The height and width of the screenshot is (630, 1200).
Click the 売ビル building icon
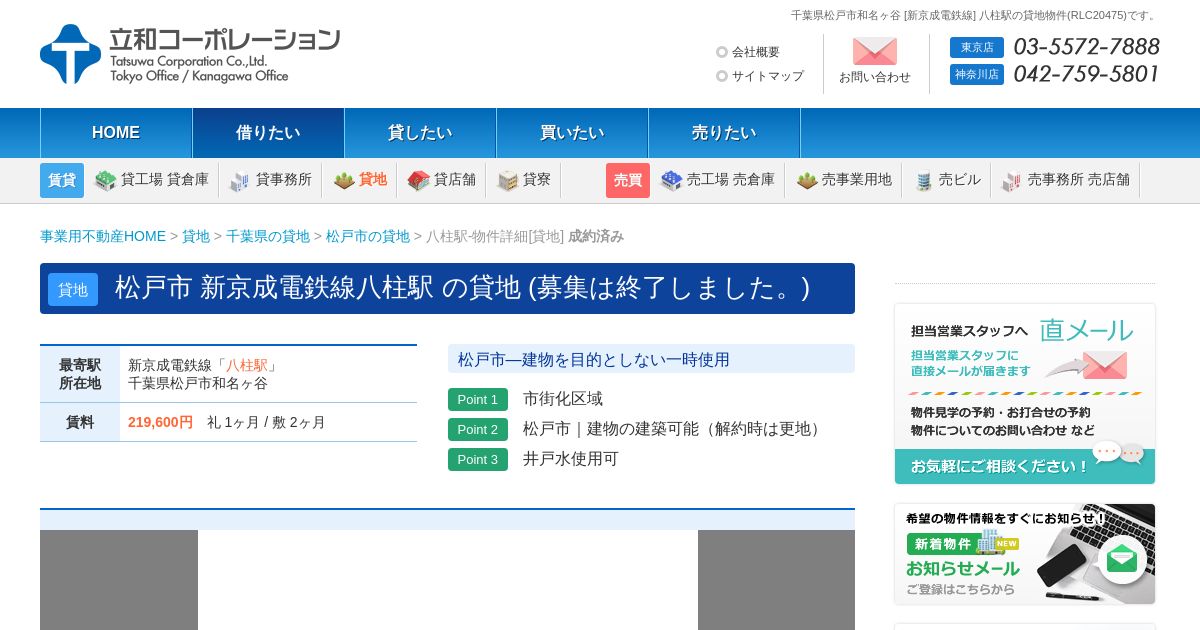(924, 181)
